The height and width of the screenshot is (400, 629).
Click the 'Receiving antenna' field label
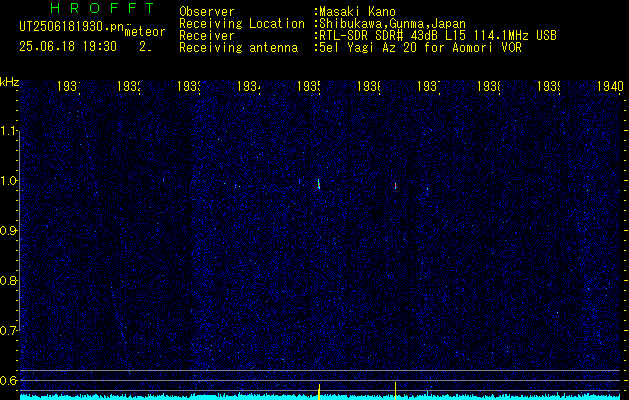coord(238,48)
